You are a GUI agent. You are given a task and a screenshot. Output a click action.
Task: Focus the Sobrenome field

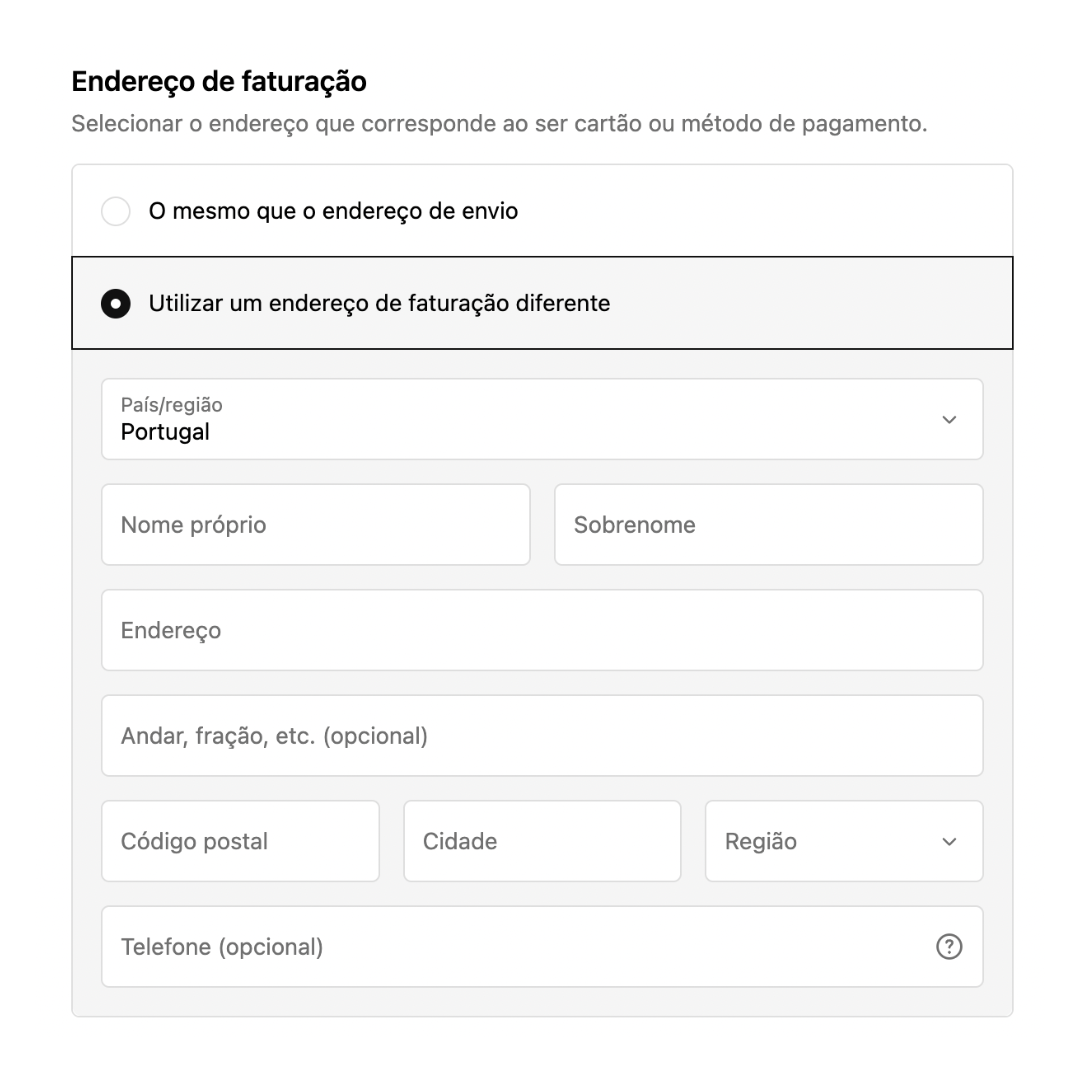click(769, 525)
